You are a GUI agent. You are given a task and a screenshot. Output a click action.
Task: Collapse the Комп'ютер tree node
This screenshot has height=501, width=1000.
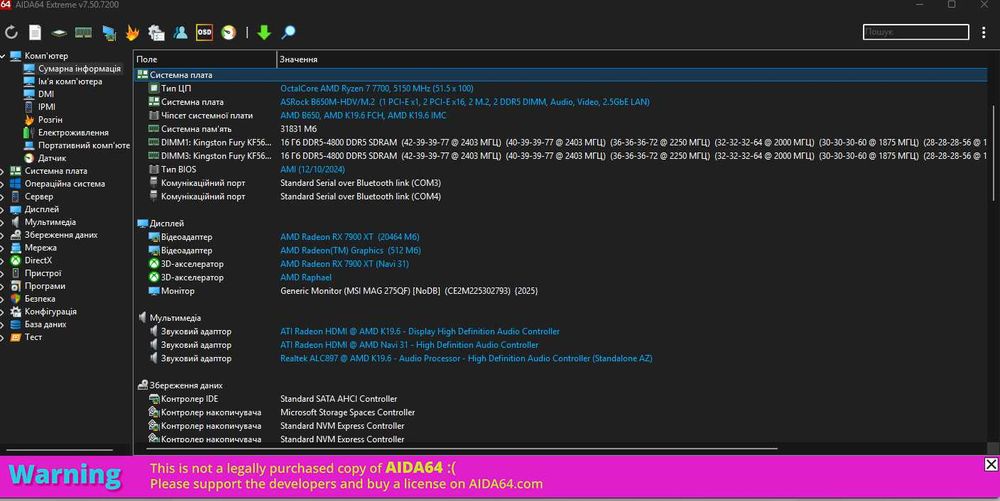(3, 55)
